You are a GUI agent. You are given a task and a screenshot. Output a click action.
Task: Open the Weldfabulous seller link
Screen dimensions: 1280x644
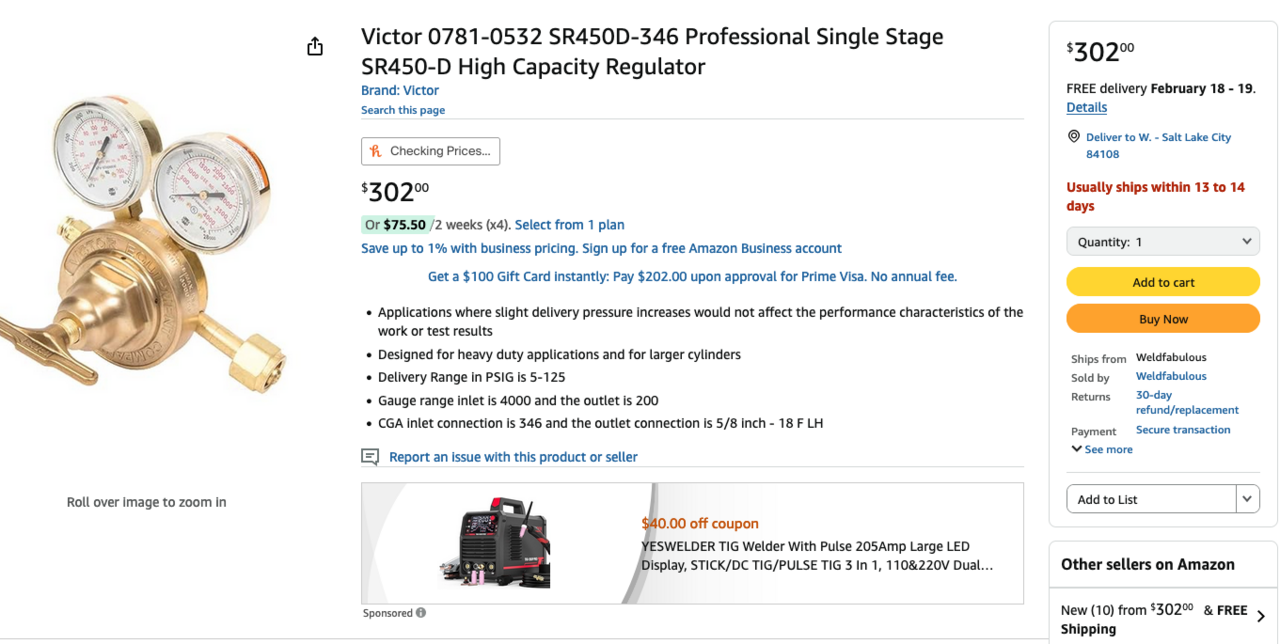1171,376
